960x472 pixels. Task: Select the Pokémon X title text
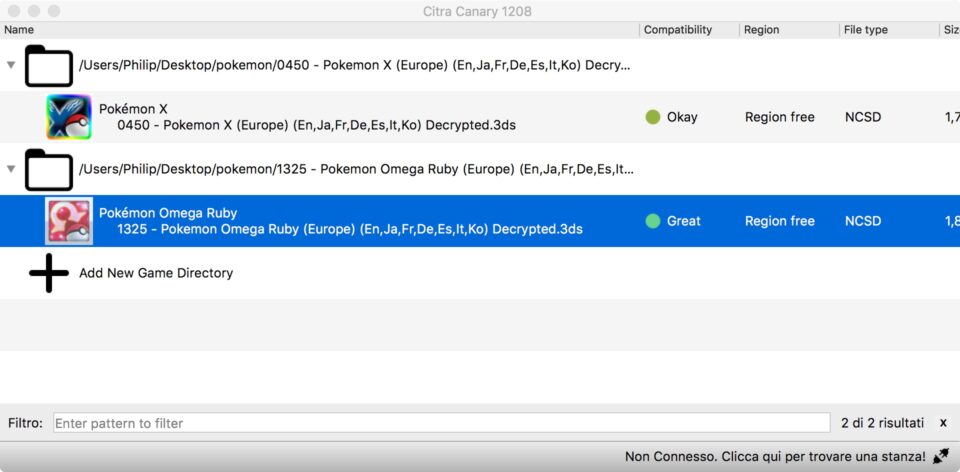pyautogui.click(x=133, y=109)
